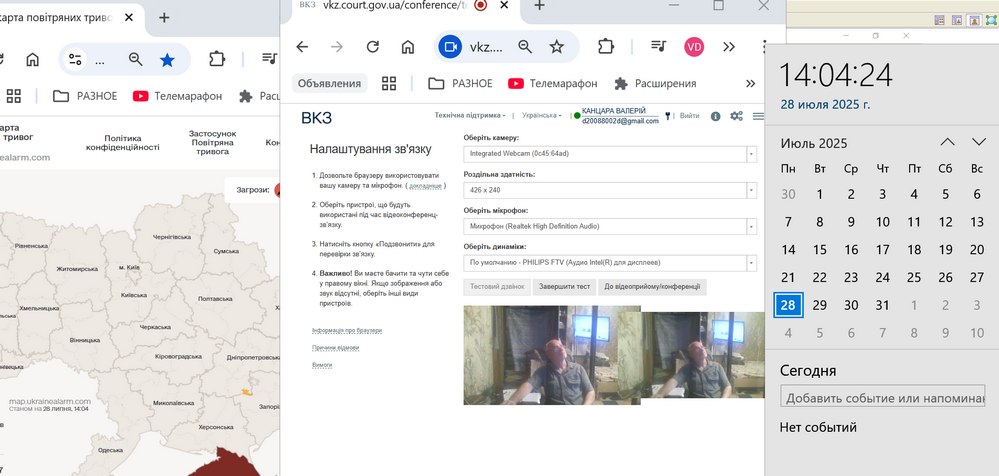Open media control icon in ВКЗ window toolbar
Screen dimensions: 999x476
658,46
